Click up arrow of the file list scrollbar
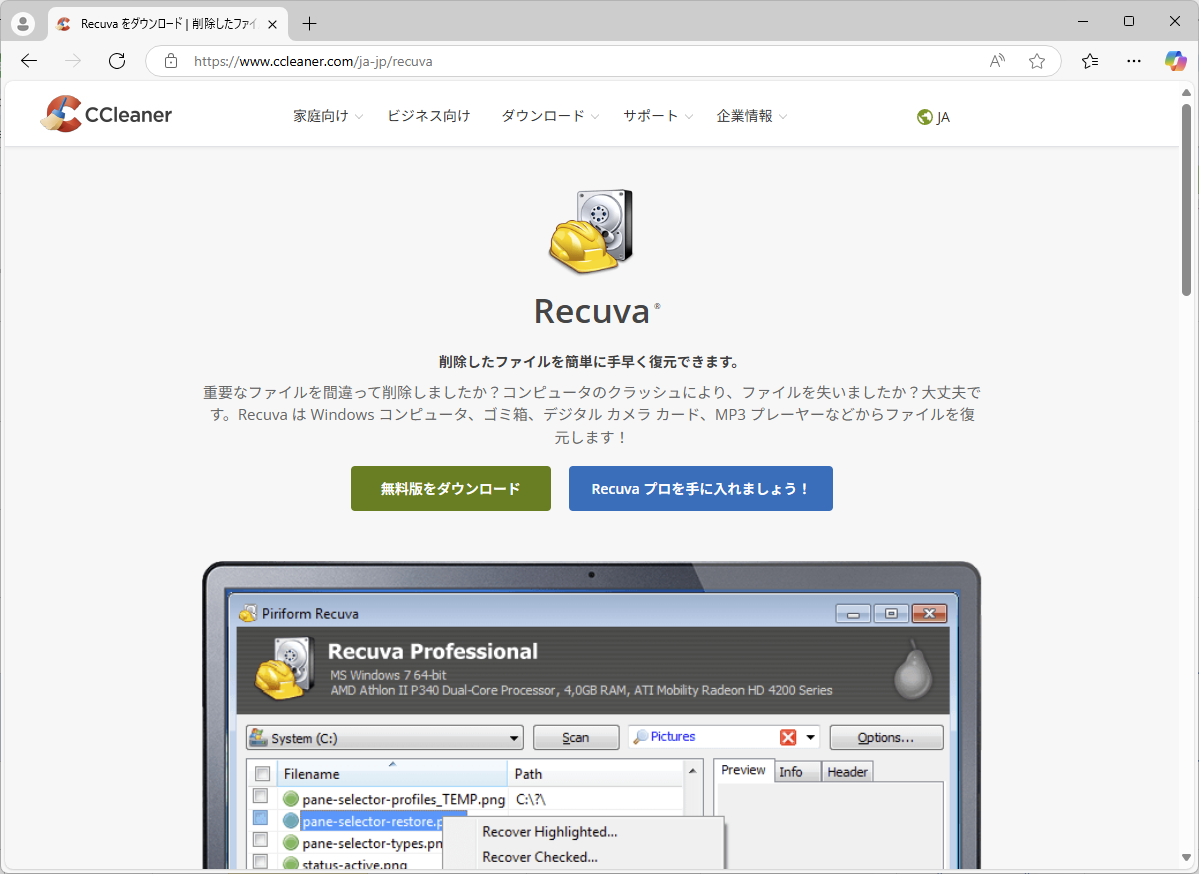1199x874 pixels. tap(692, 771)
